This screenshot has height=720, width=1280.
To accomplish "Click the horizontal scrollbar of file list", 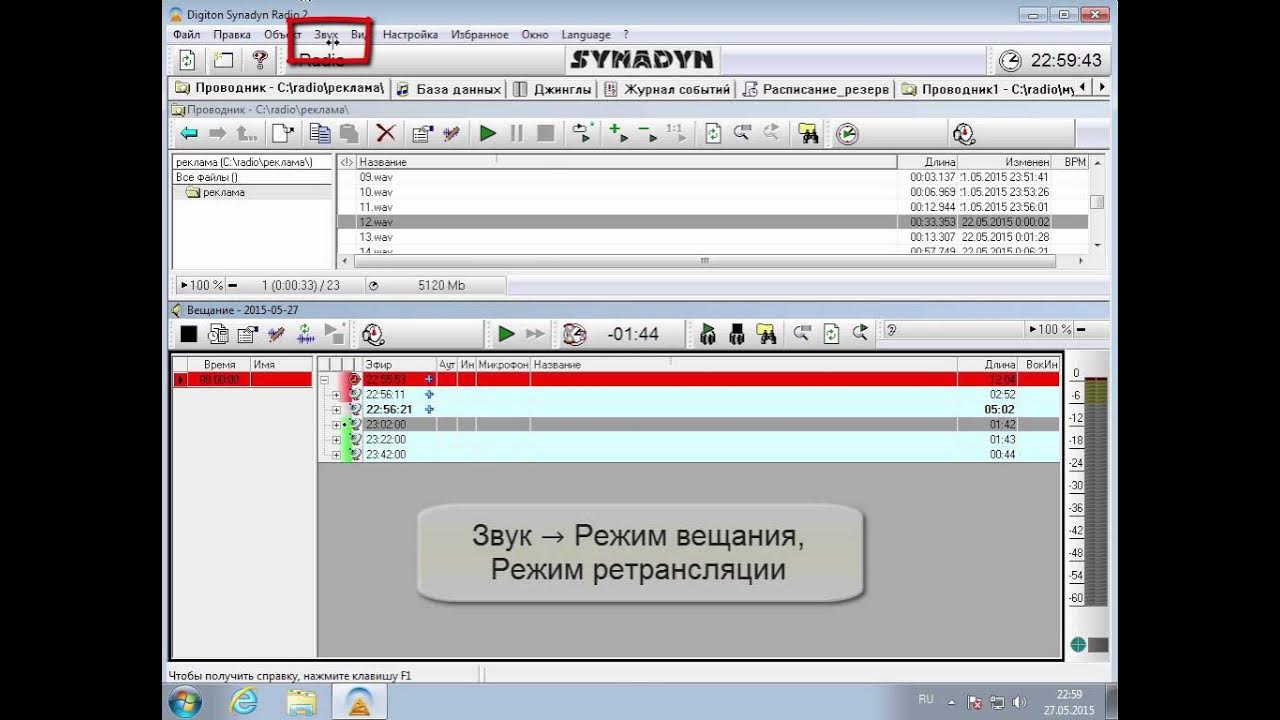I will [x=704, y=261].
